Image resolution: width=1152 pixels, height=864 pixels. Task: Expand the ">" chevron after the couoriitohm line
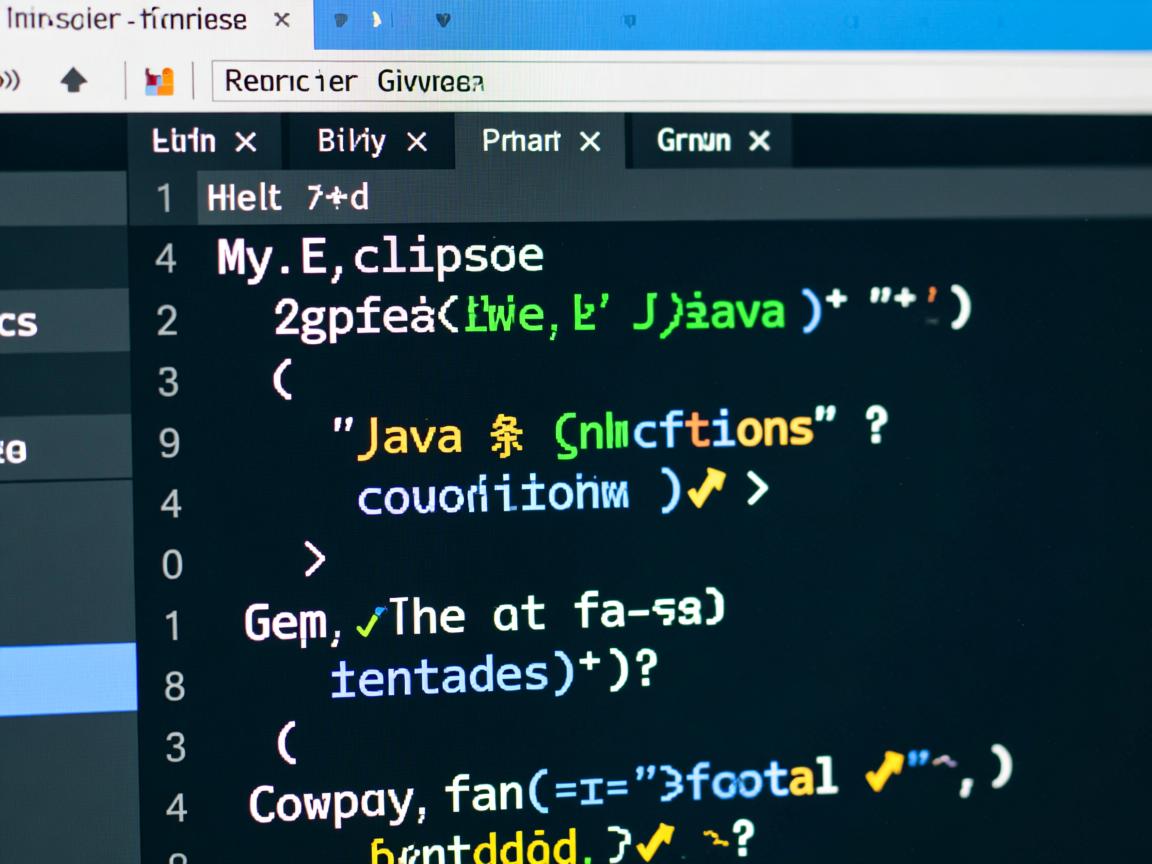(759, 488)
